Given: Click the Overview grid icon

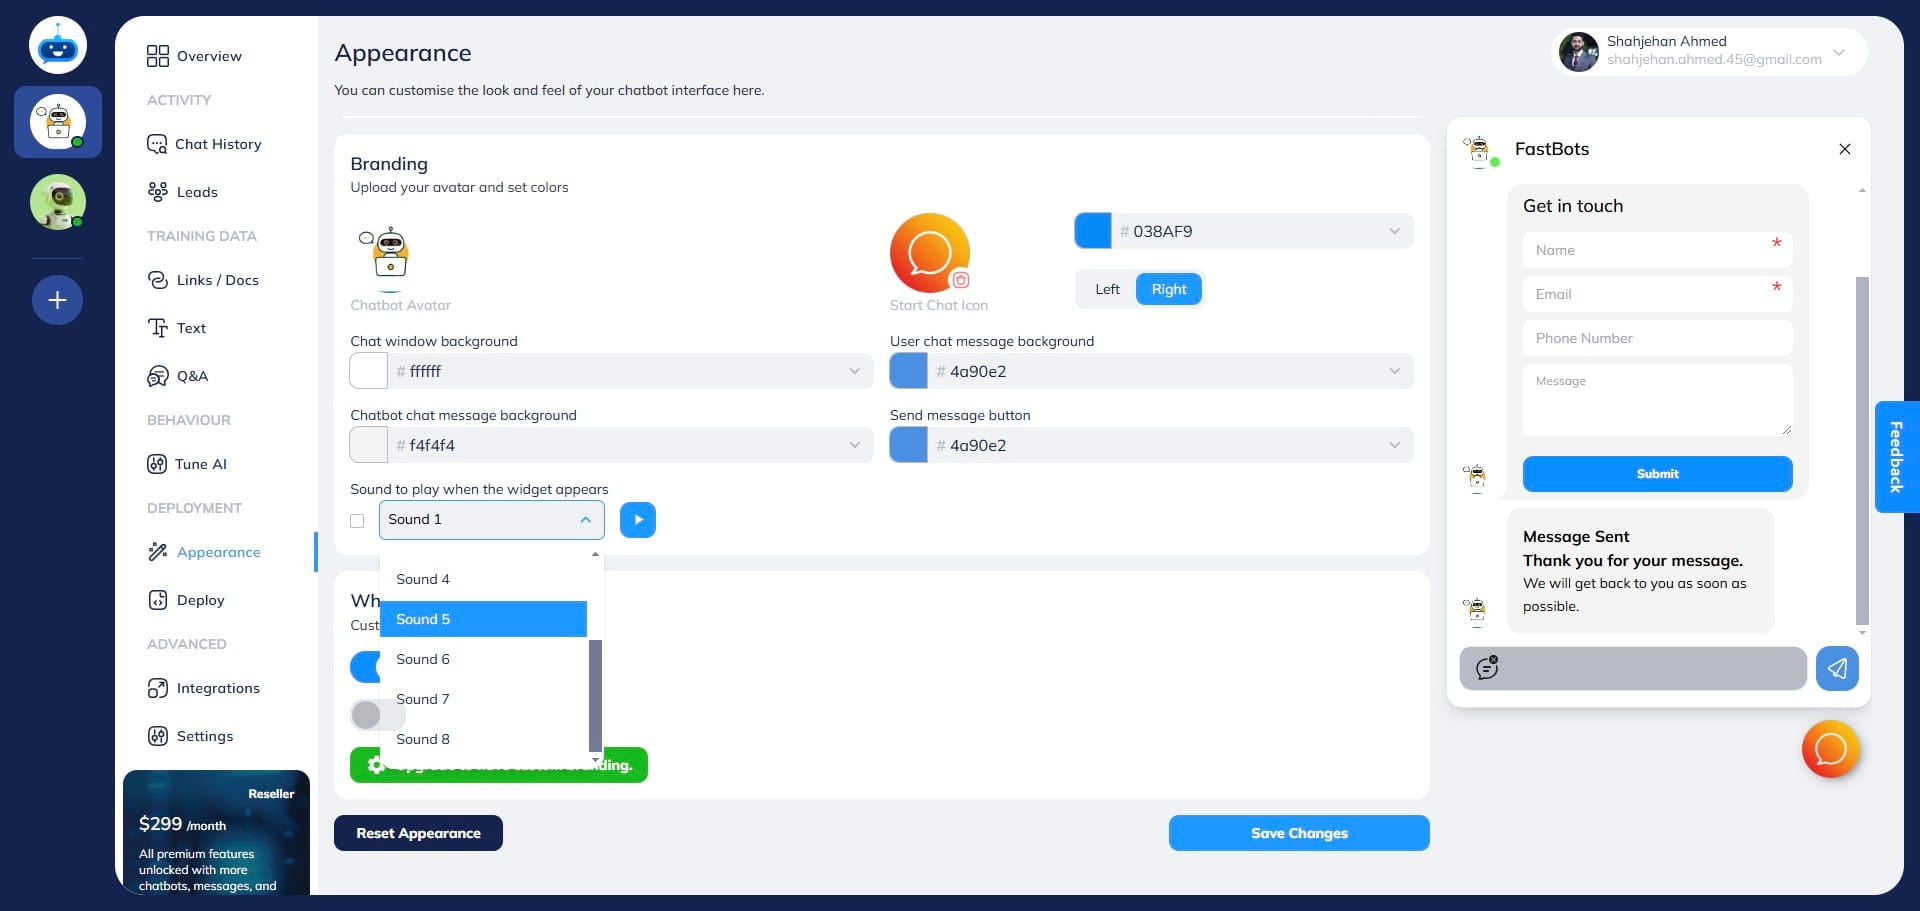Looking at the screenshot, I should [x=158, y=56].
